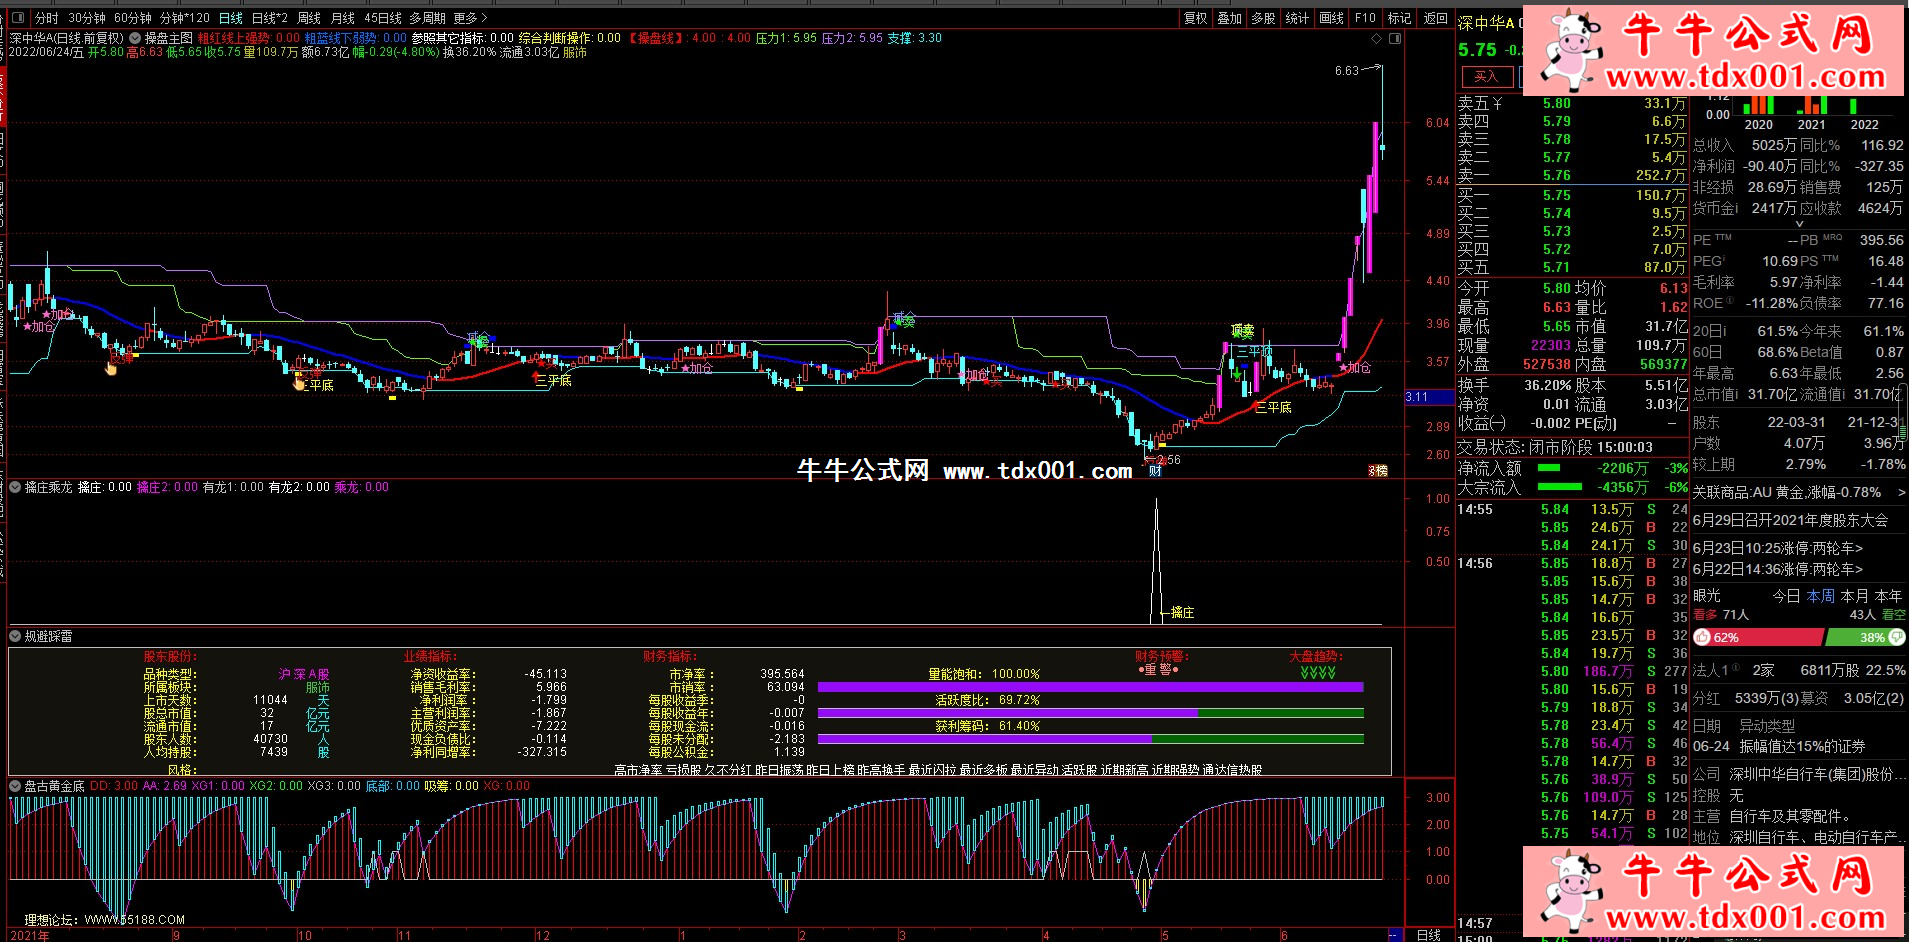
Task: Click the 返回 back button
Action: coord(1436,18)
